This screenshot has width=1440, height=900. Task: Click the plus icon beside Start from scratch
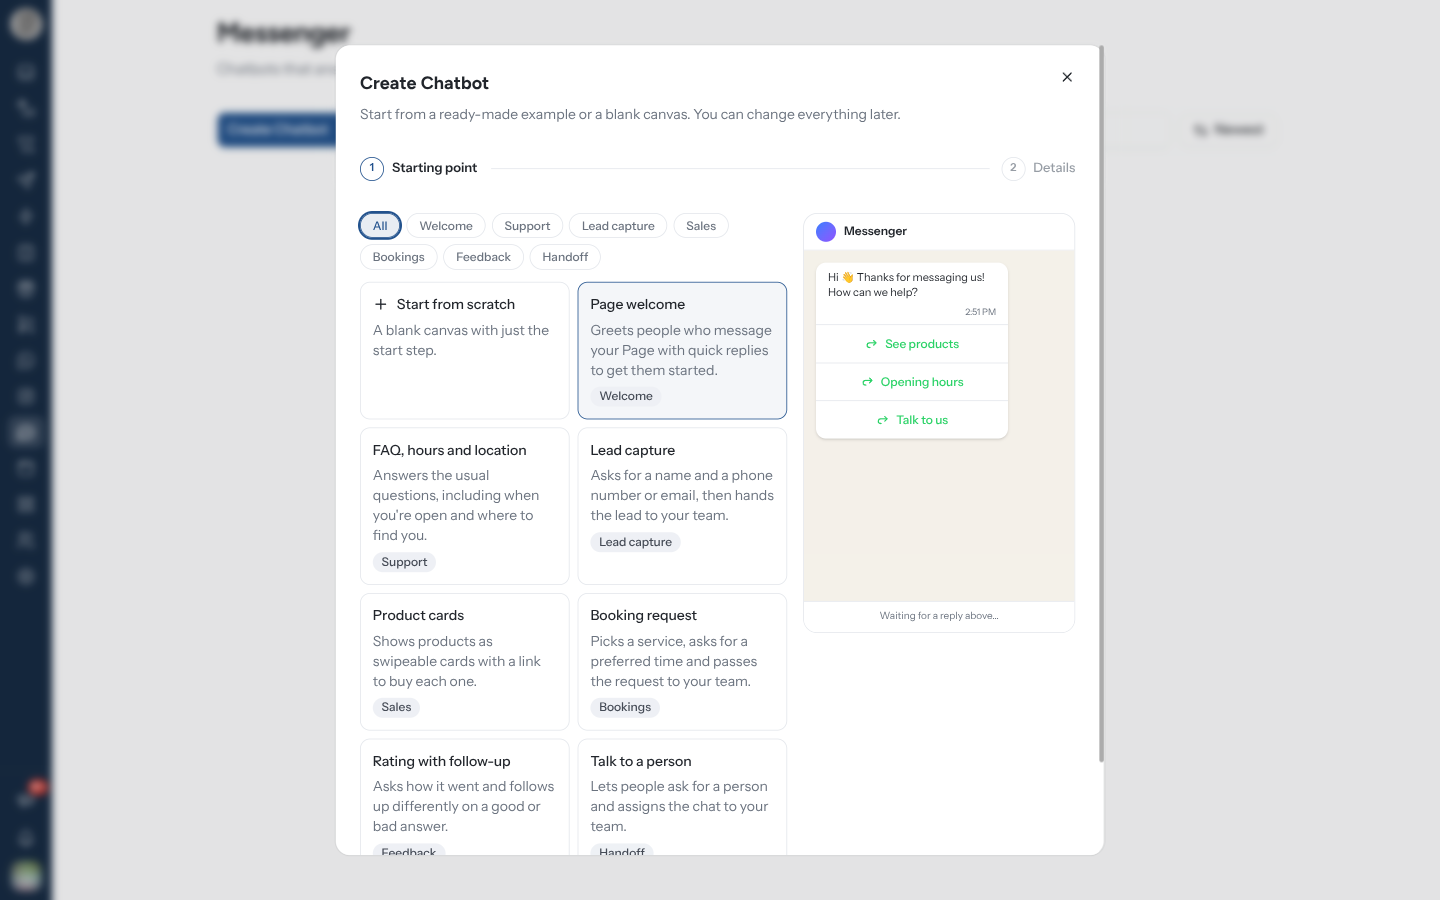pyautogui.click(x=380, y=304)
